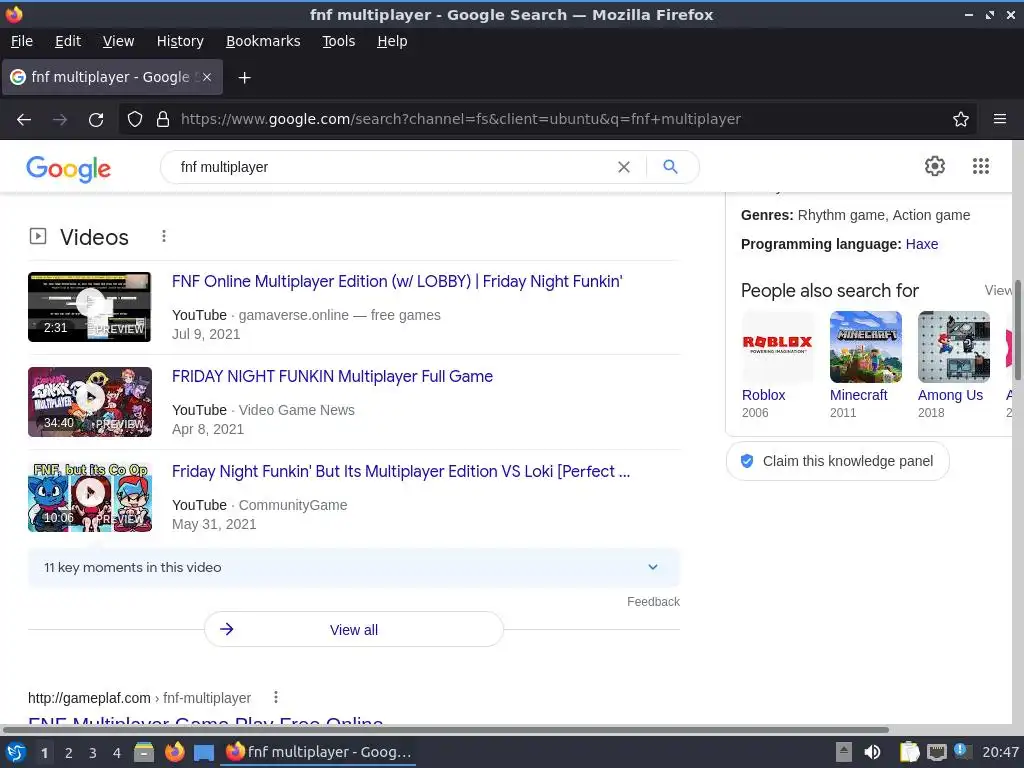Screen dimensions: 1024x768
Task: Close the fnf multiplayer tab
Action: [206, 77]
